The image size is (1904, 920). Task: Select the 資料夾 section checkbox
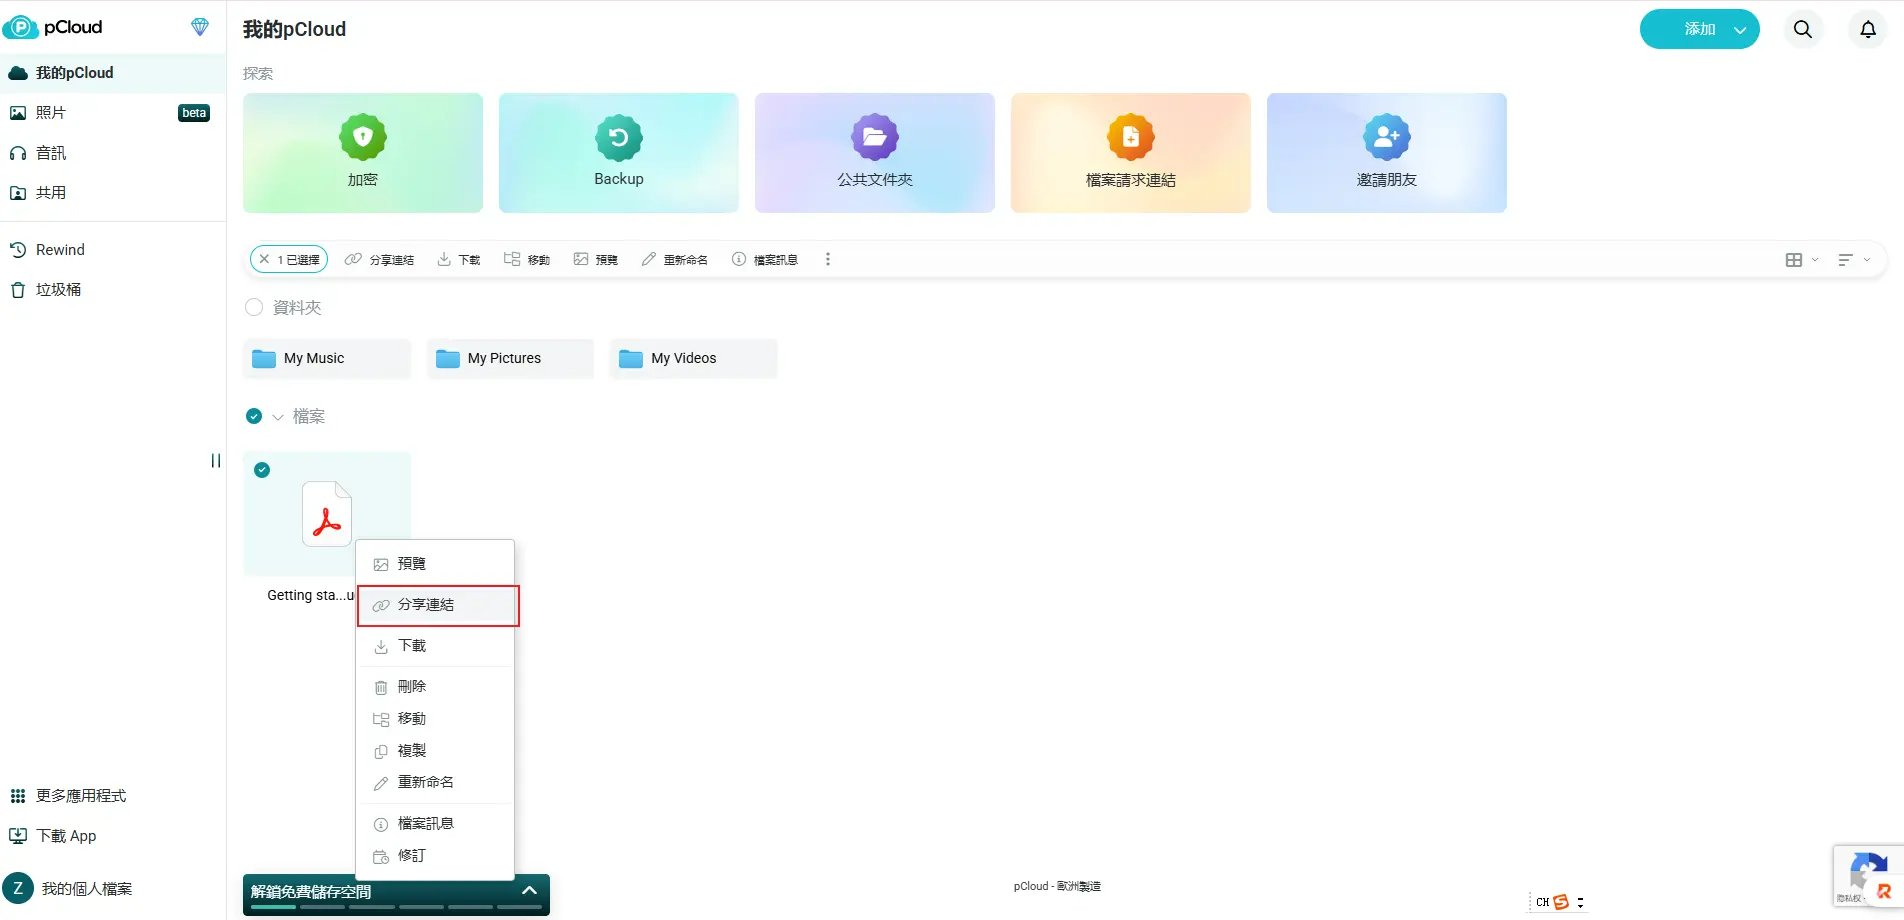coord(254,307)
